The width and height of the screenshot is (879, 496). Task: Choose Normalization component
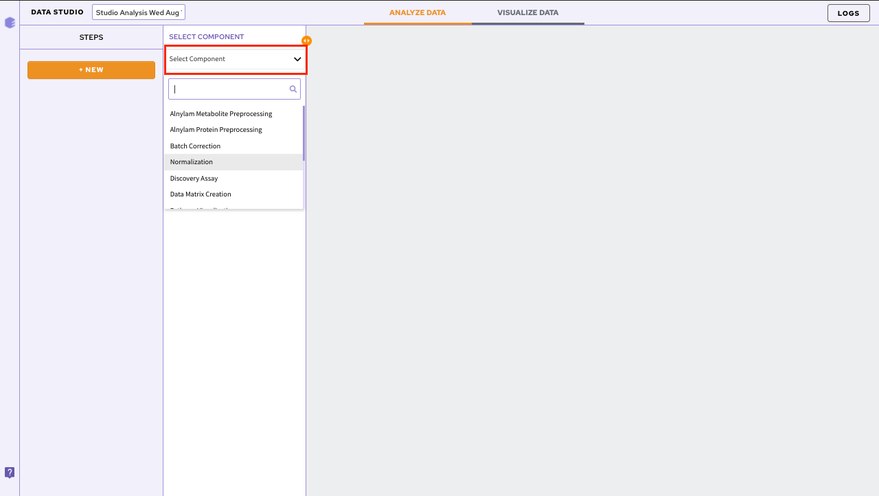pyautogui.click(x=234, y=162)
